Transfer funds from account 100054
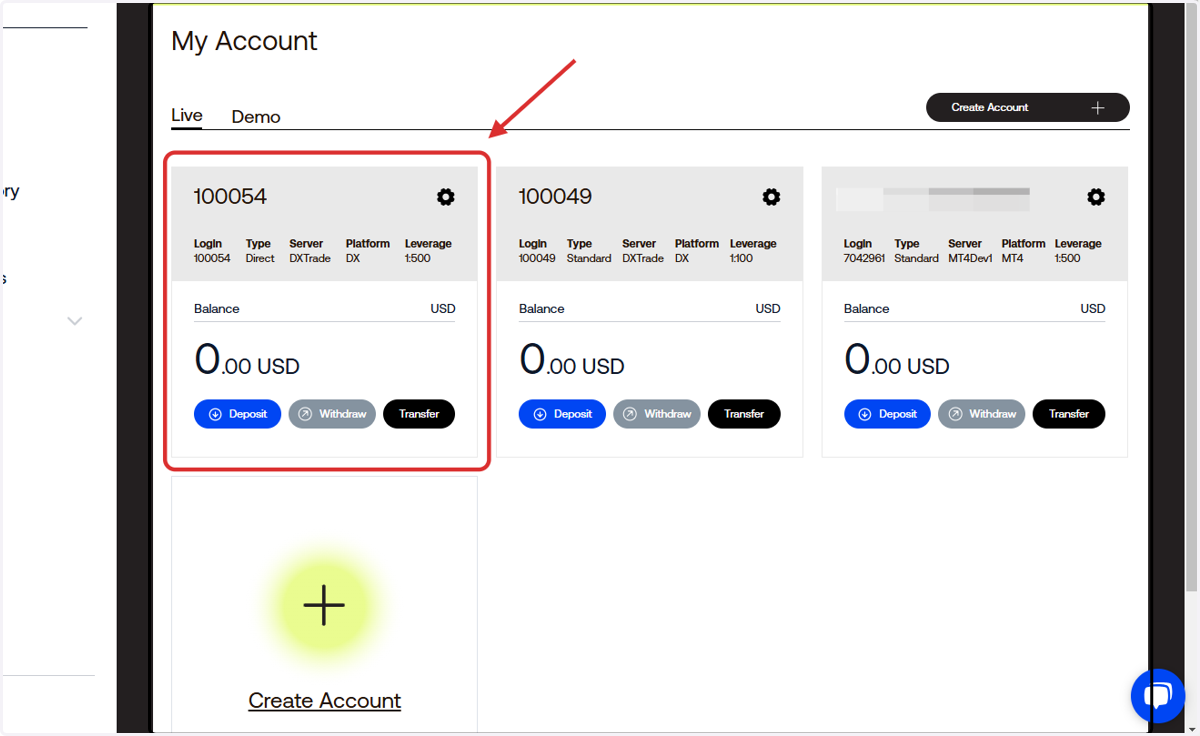Screen dimensions: 1200x736 [419, 414]
